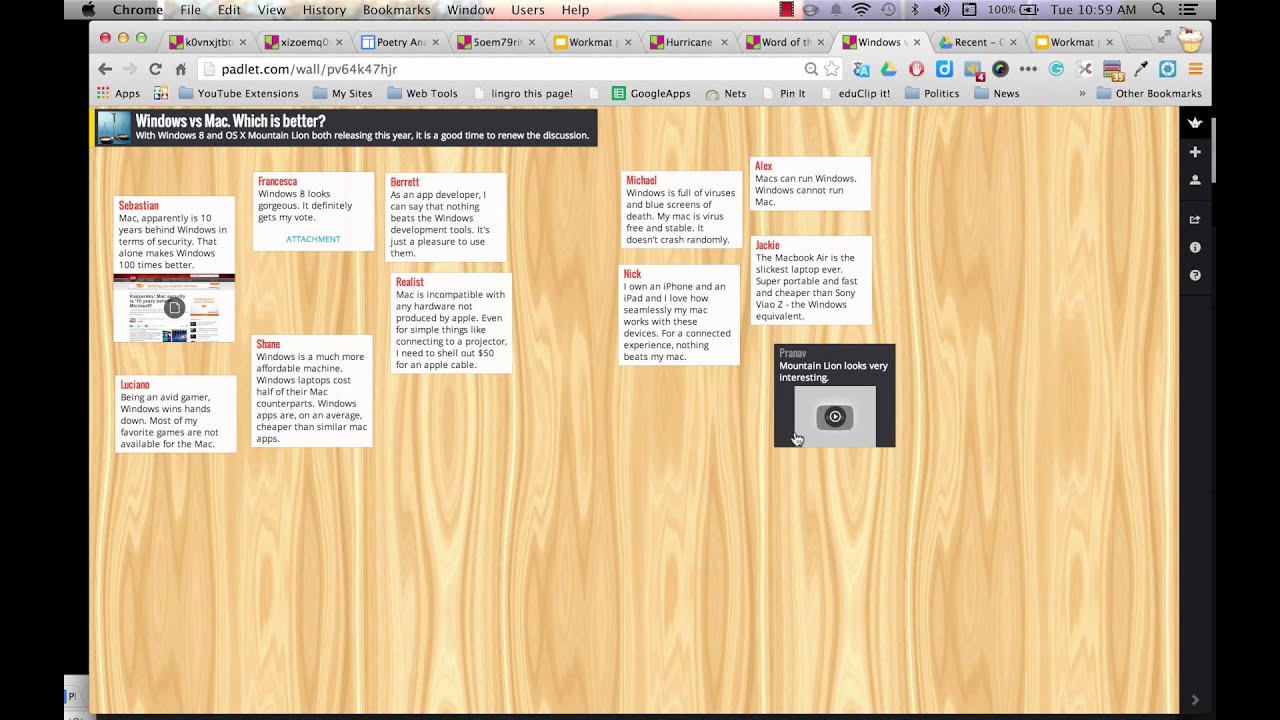Viewport: 1280px width, 720px height.
Task: Click the share/export icon in the sidebar
Action: pyautogui.click(x=1195, y=219)
